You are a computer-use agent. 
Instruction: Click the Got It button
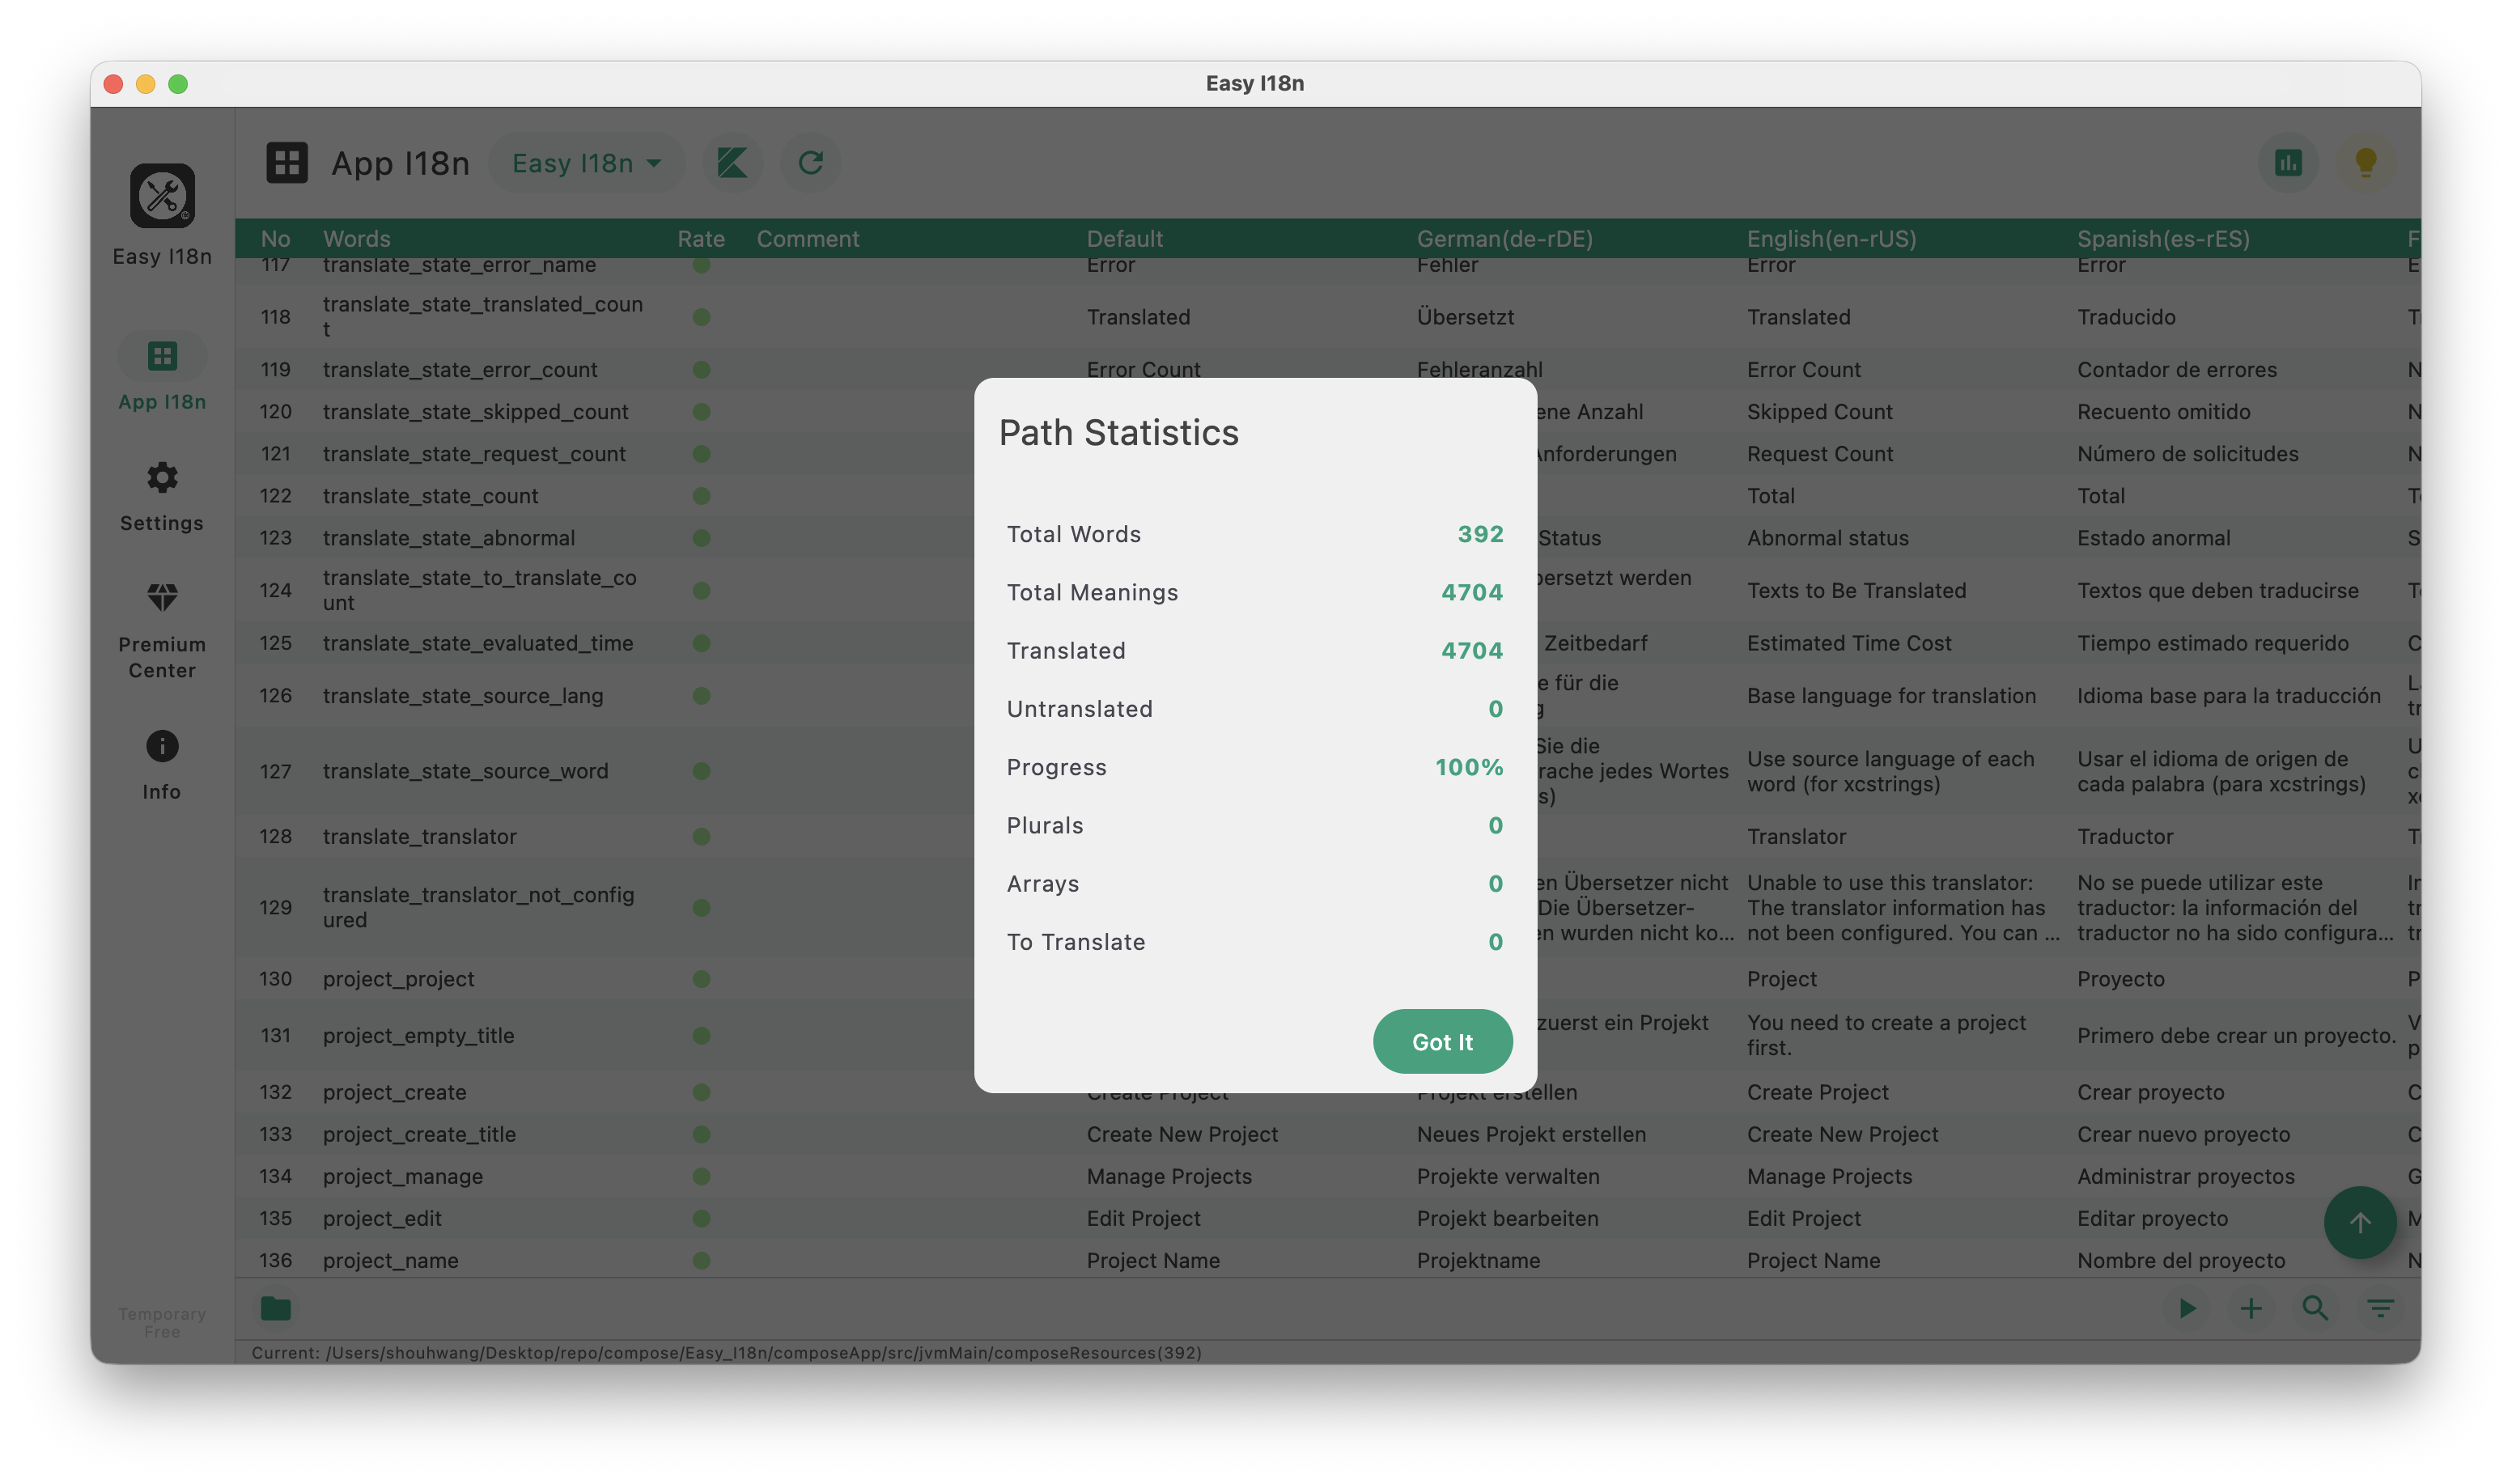coord(1442,1041)
